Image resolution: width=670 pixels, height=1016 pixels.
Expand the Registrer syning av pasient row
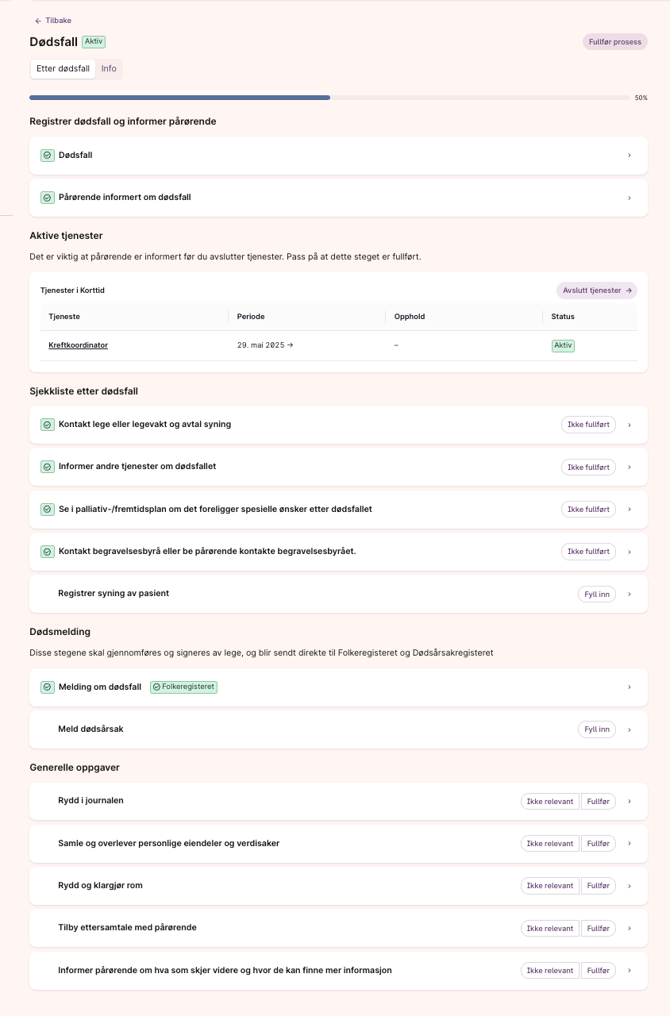[629, 595]
